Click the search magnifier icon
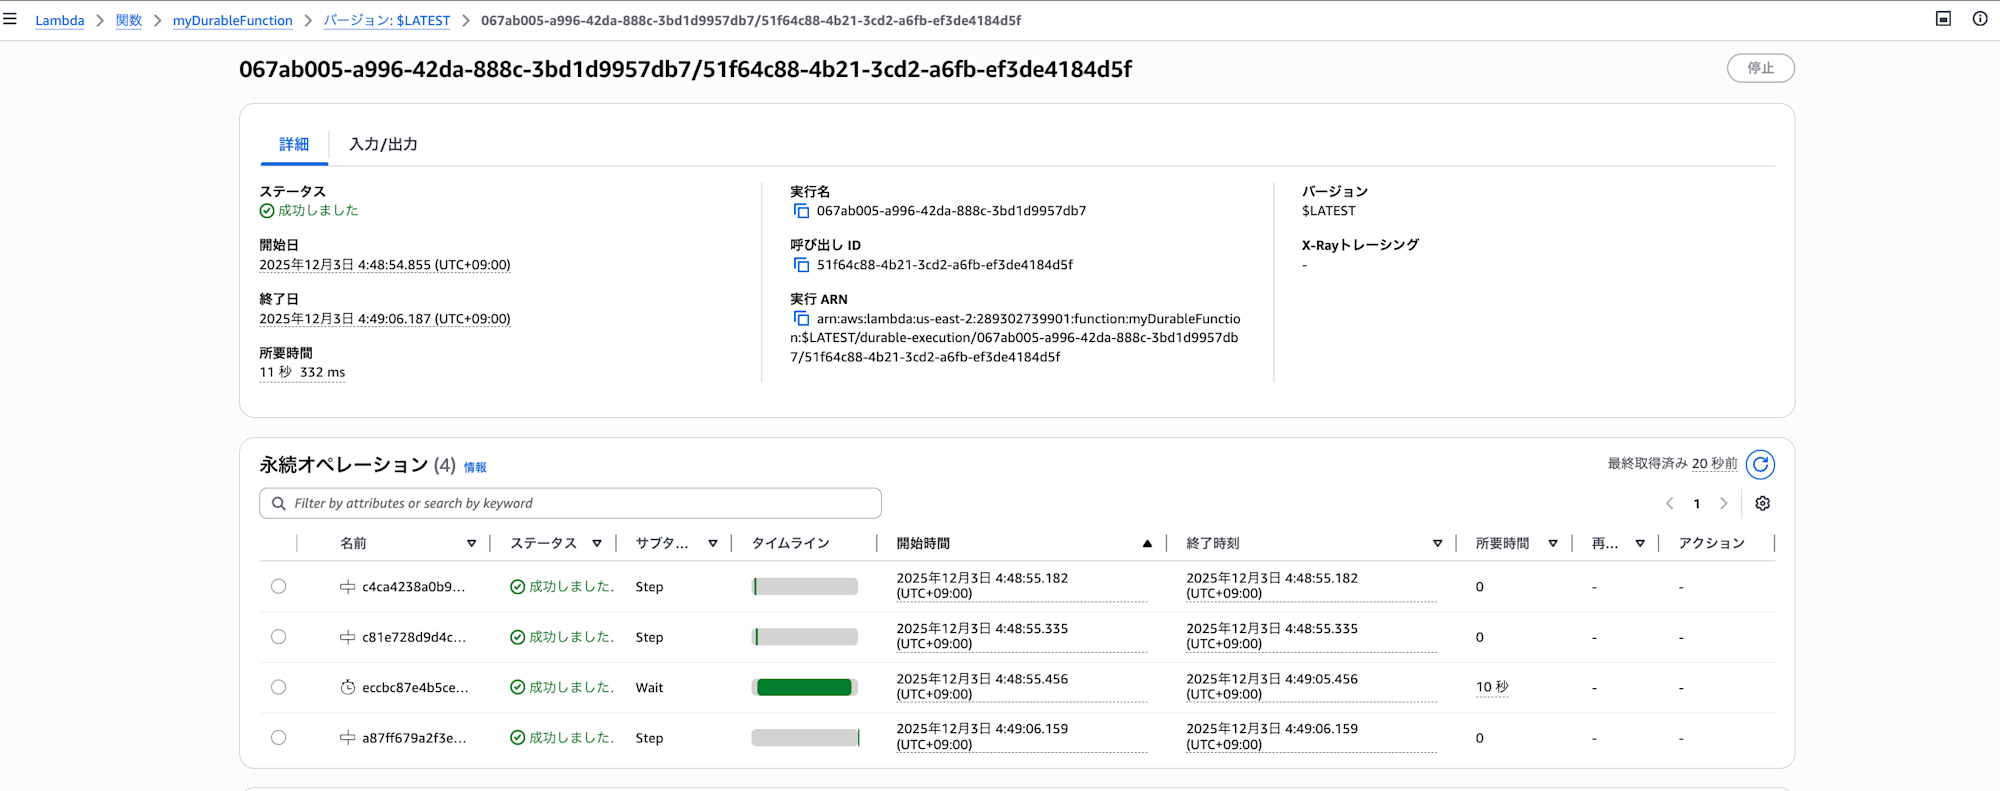Screen dimensions: 2000x791 tap(279, 504)
